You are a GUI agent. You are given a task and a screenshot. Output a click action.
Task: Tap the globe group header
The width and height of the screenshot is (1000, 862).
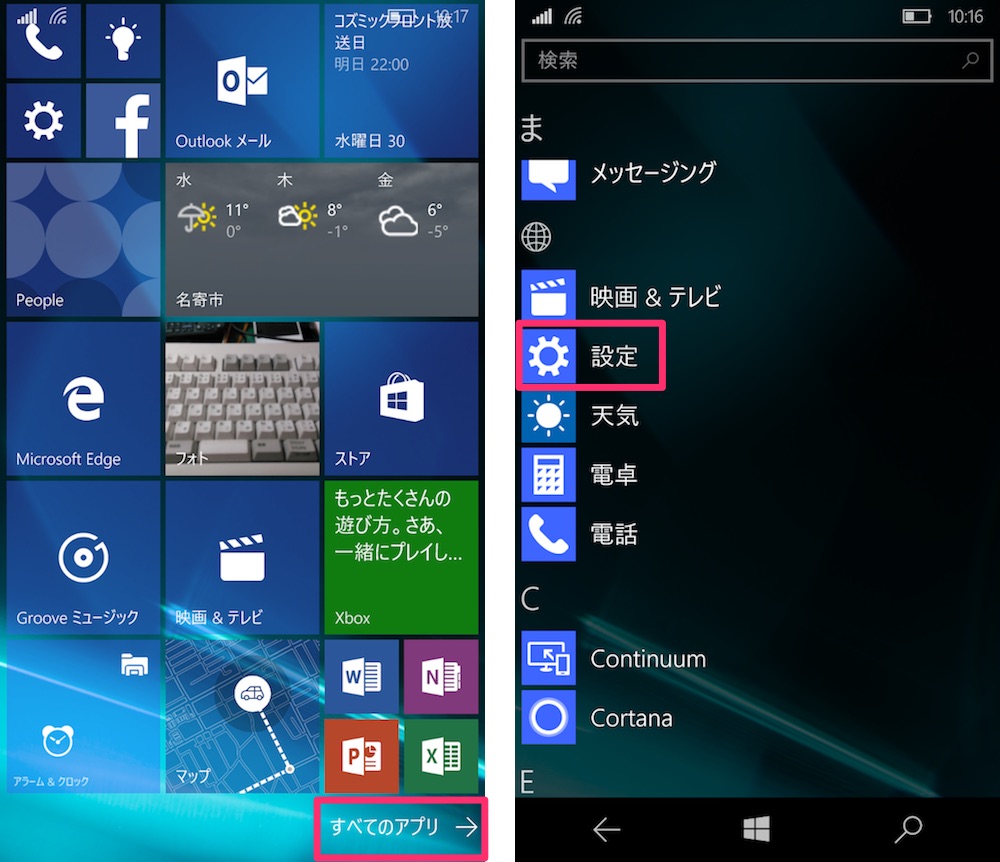(536, 237)
